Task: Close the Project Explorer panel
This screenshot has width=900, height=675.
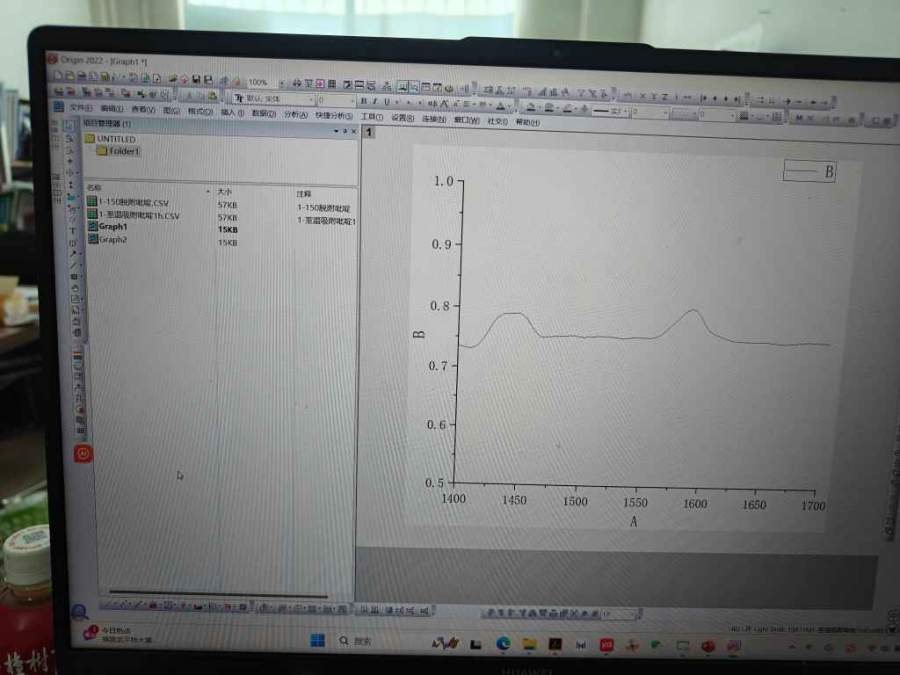Action: pos(354,131)
